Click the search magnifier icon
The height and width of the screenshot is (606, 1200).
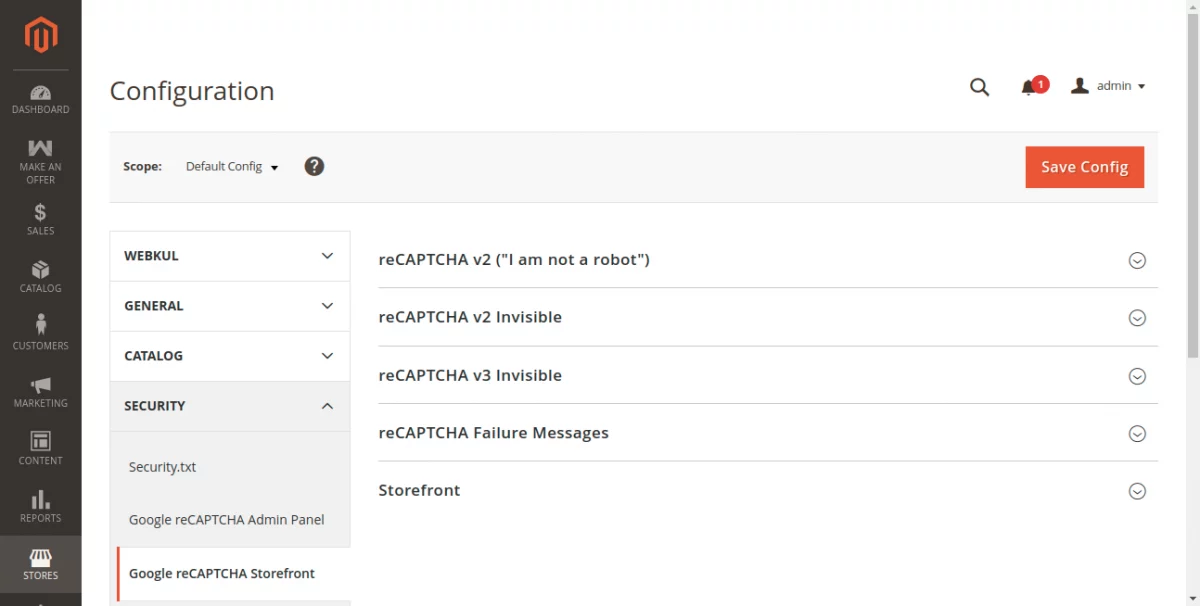tap(979, 87)
